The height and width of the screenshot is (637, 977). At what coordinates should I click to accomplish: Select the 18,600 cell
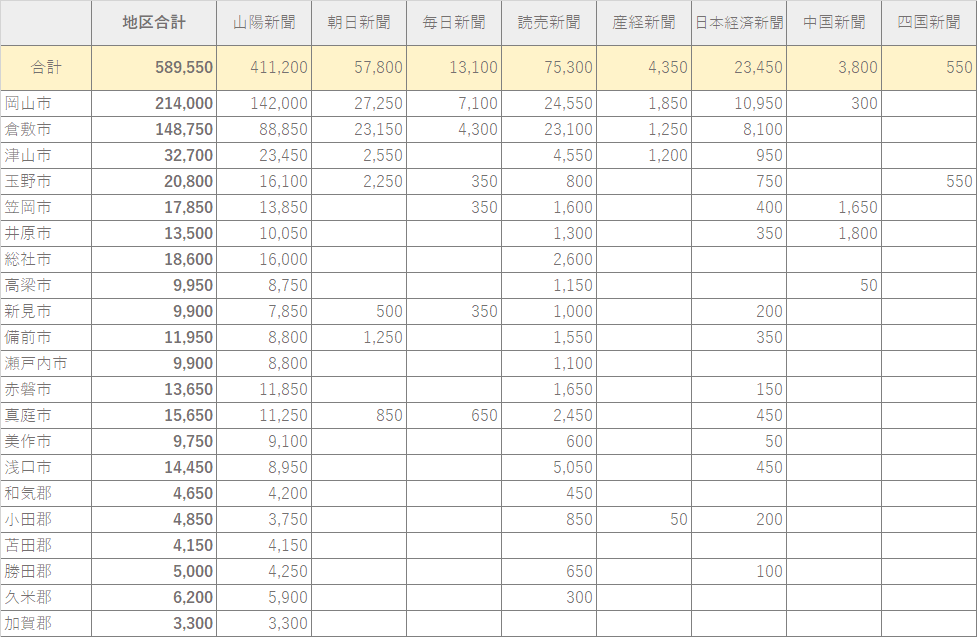(x=154, y=259)
